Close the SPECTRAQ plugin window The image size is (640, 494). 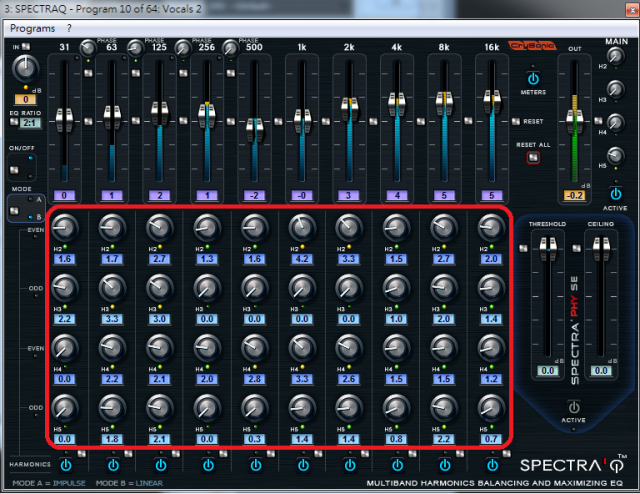click(631, 10)
